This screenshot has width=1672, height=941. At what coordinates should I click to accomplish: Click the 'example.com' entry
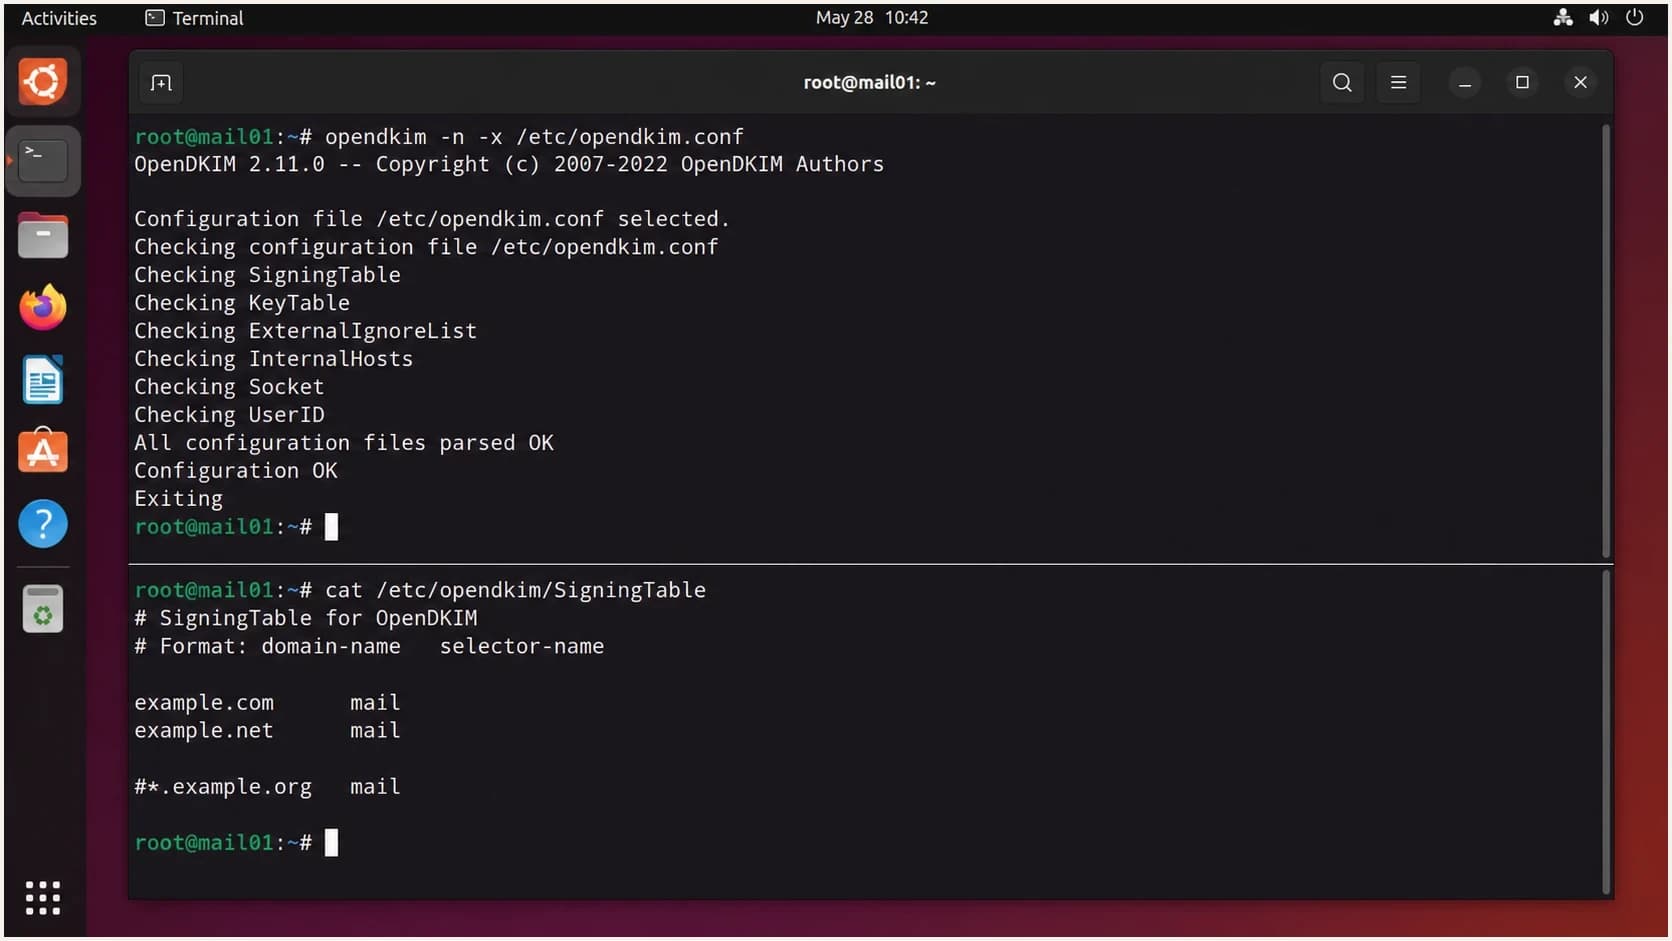[204, 703]
